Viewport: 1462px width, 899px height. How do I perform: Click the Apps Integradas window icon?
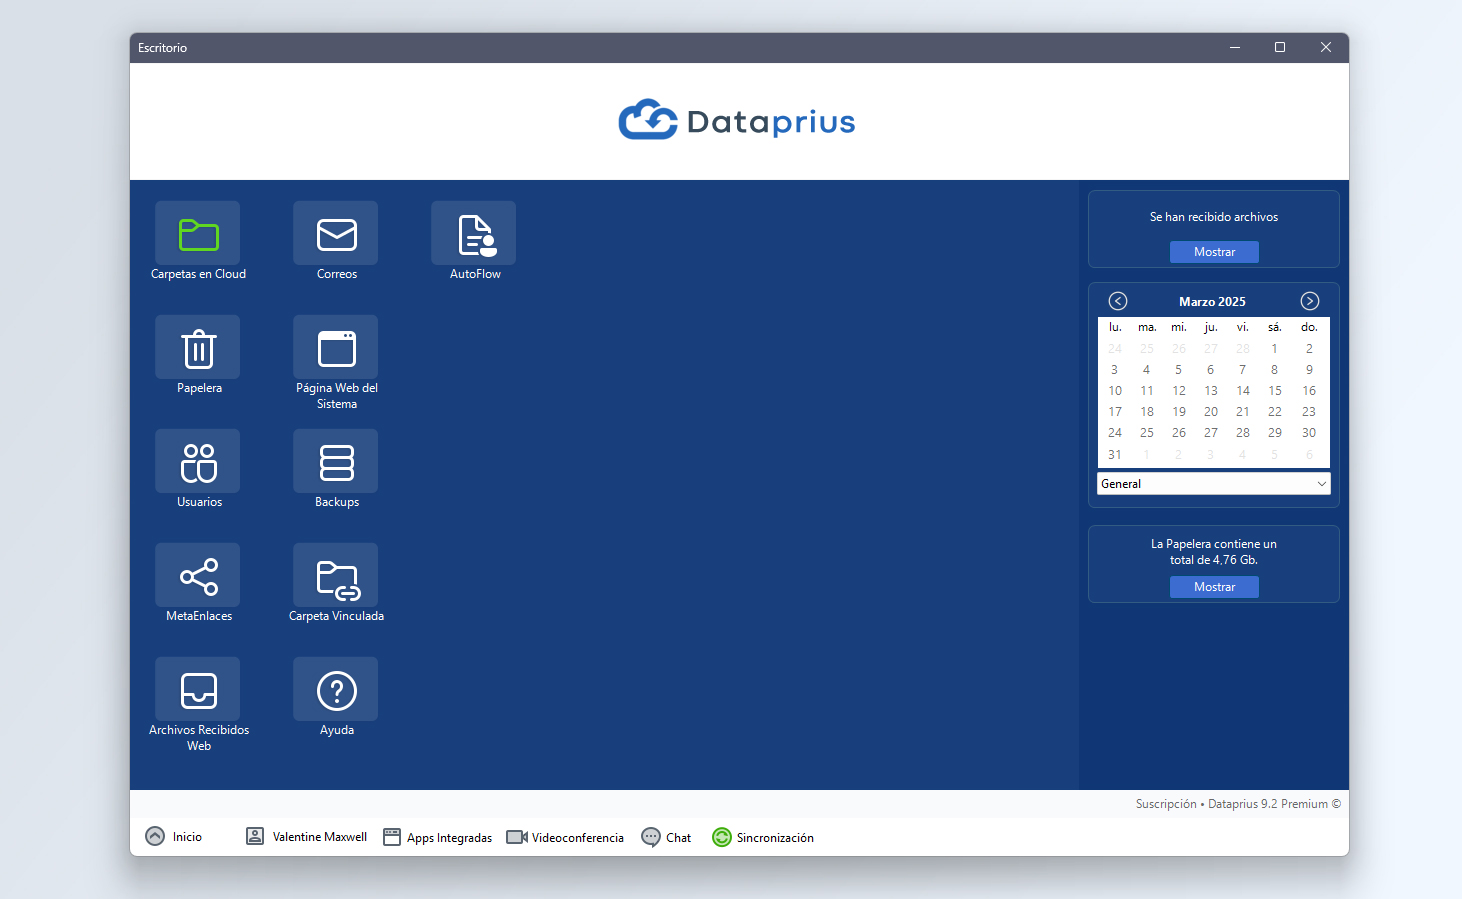coord(392,837)
